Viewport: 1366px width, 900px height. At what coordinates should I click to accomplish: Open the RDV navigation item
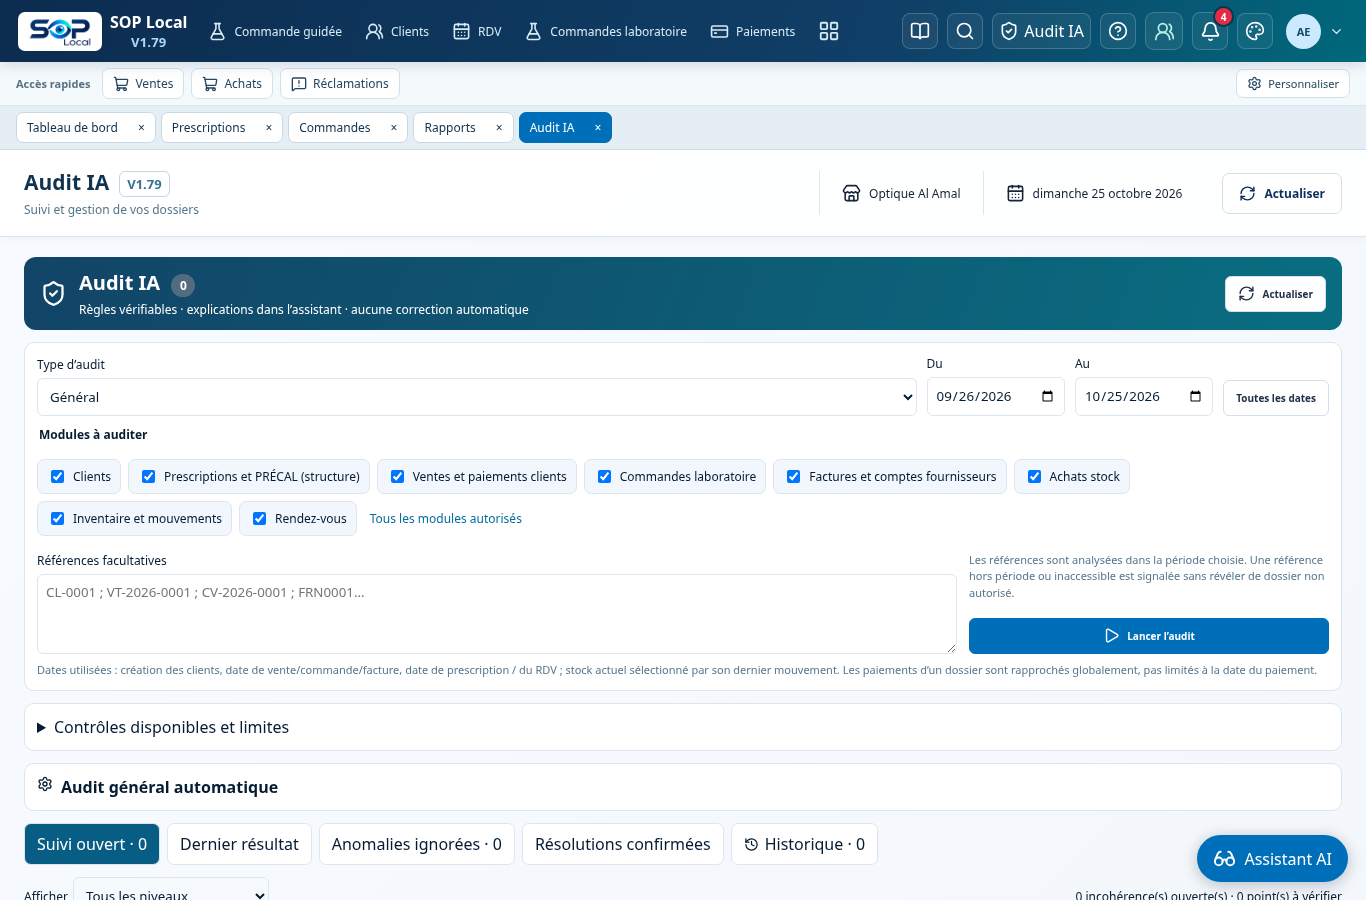point(477,31)
